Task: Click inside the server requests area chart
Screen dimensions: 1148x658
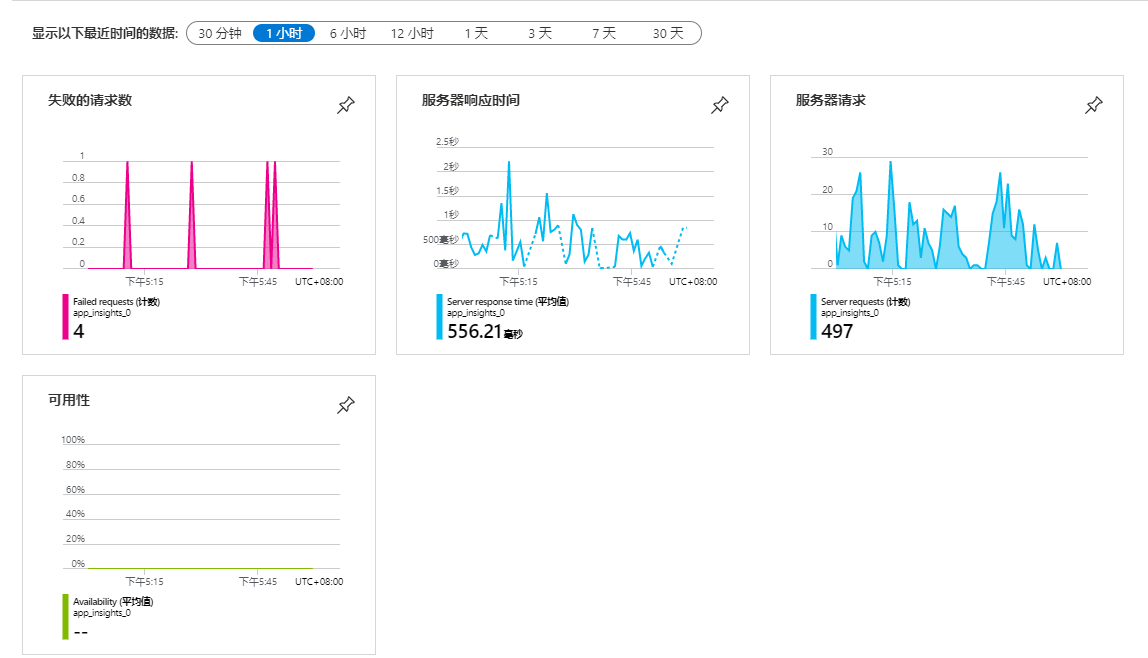Action: [950, 212]
